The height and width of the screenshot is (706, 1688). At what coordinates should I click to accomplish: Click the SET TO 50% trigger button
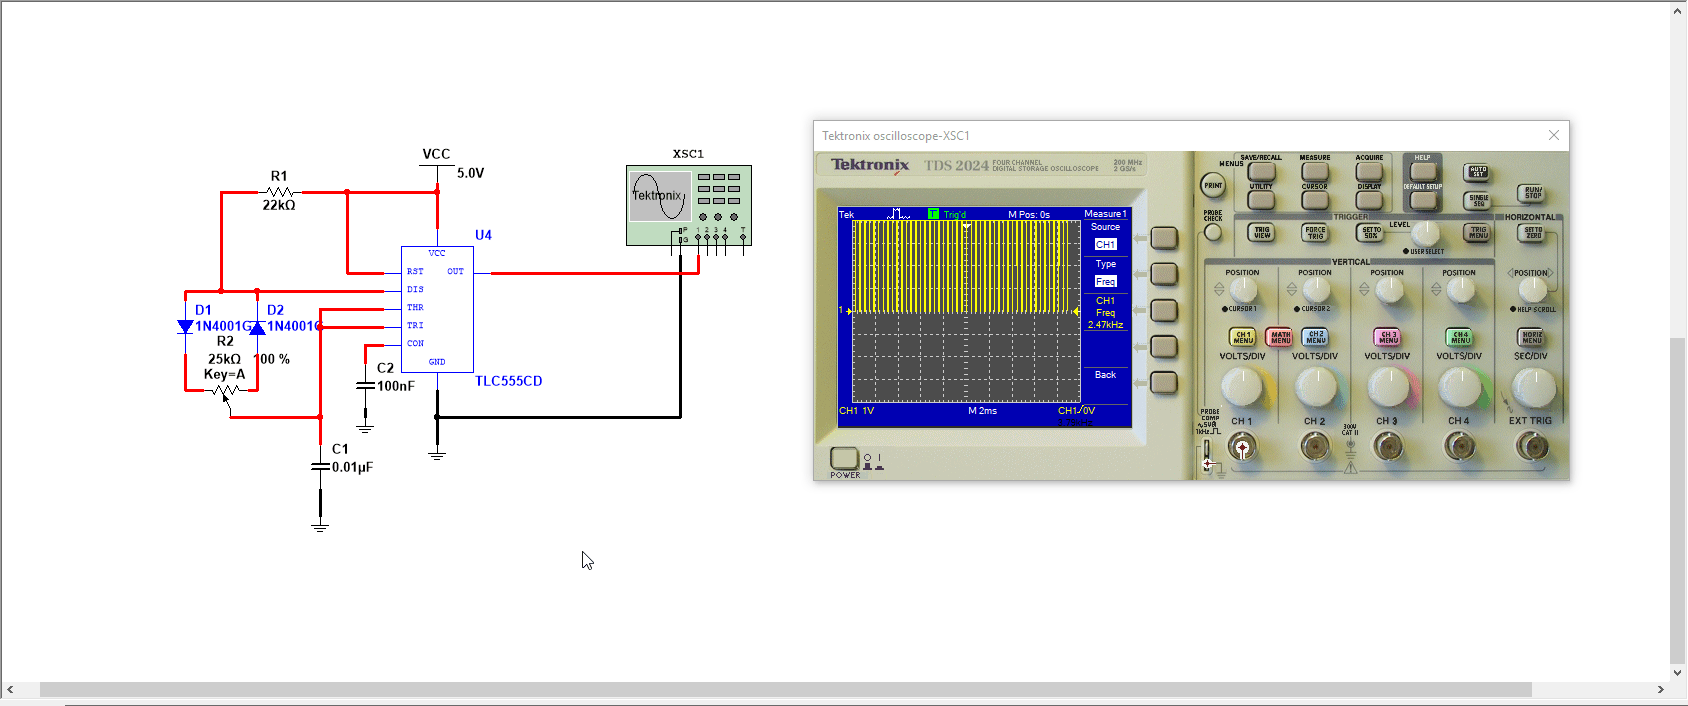coord(1371,232)
